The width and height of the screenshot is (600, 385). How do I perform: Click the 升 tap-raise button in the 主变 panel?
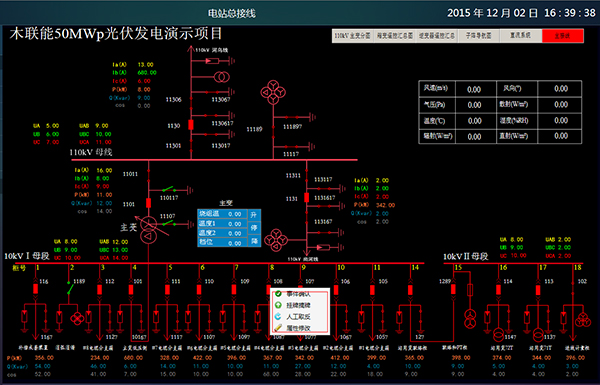(x=254, y=215)
